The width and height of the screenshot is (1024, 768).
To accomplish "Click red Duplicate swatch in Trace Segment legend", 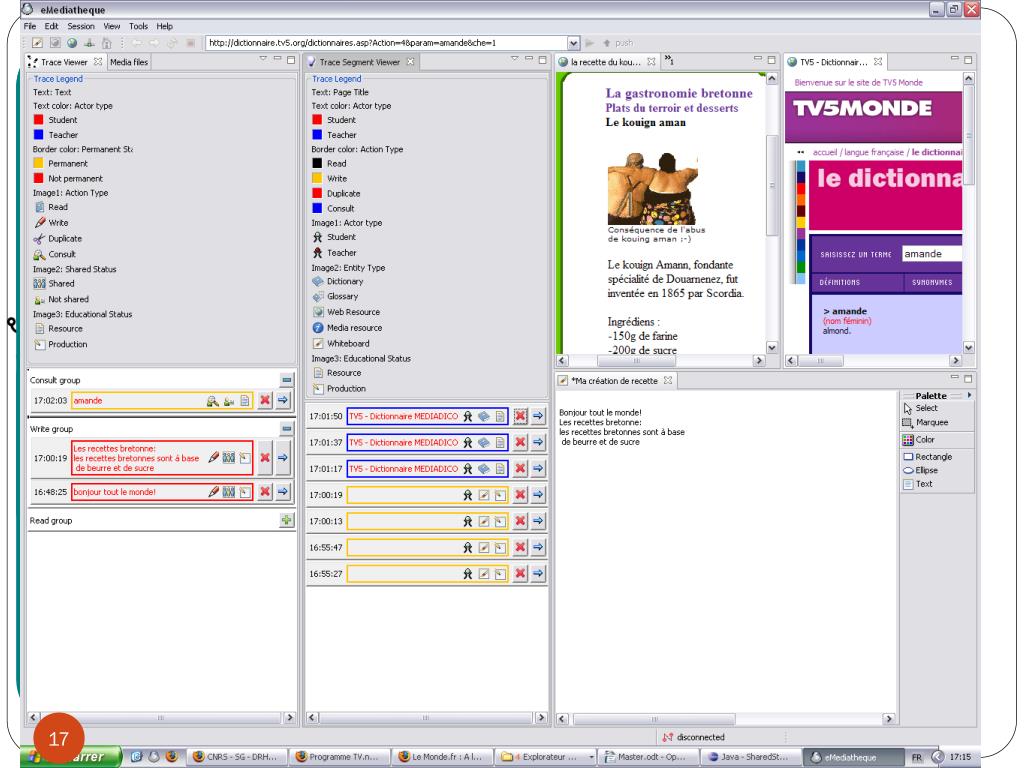I will point(317,193).
